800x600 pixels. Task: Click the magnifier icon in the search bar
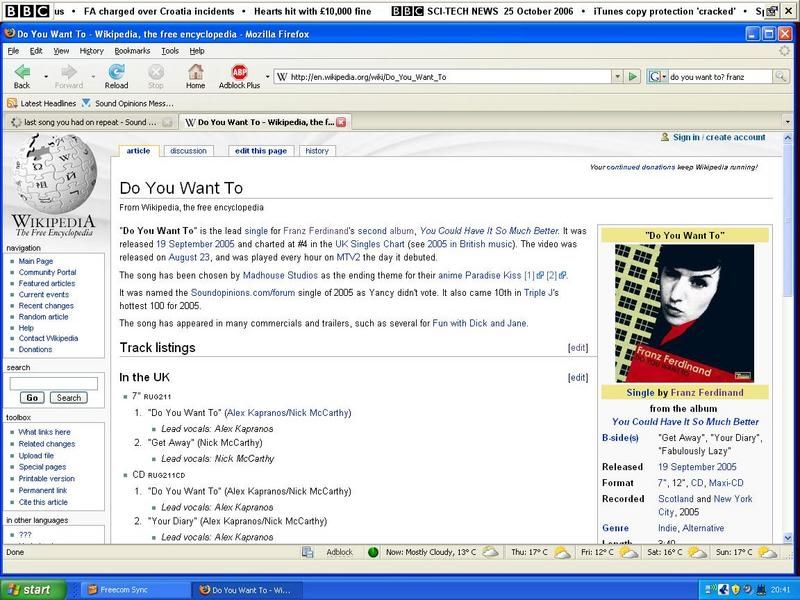point(780,77)
